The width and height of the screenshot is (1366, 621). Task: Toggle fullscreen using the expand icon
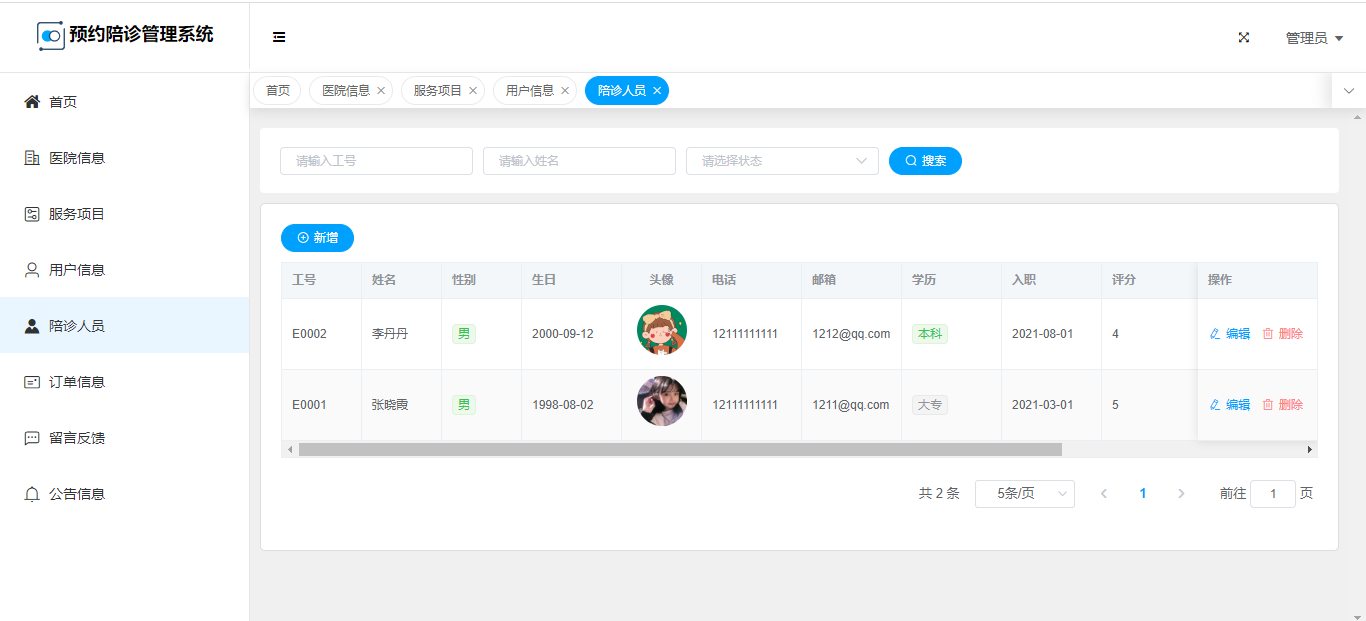(x=1244, y=37)
